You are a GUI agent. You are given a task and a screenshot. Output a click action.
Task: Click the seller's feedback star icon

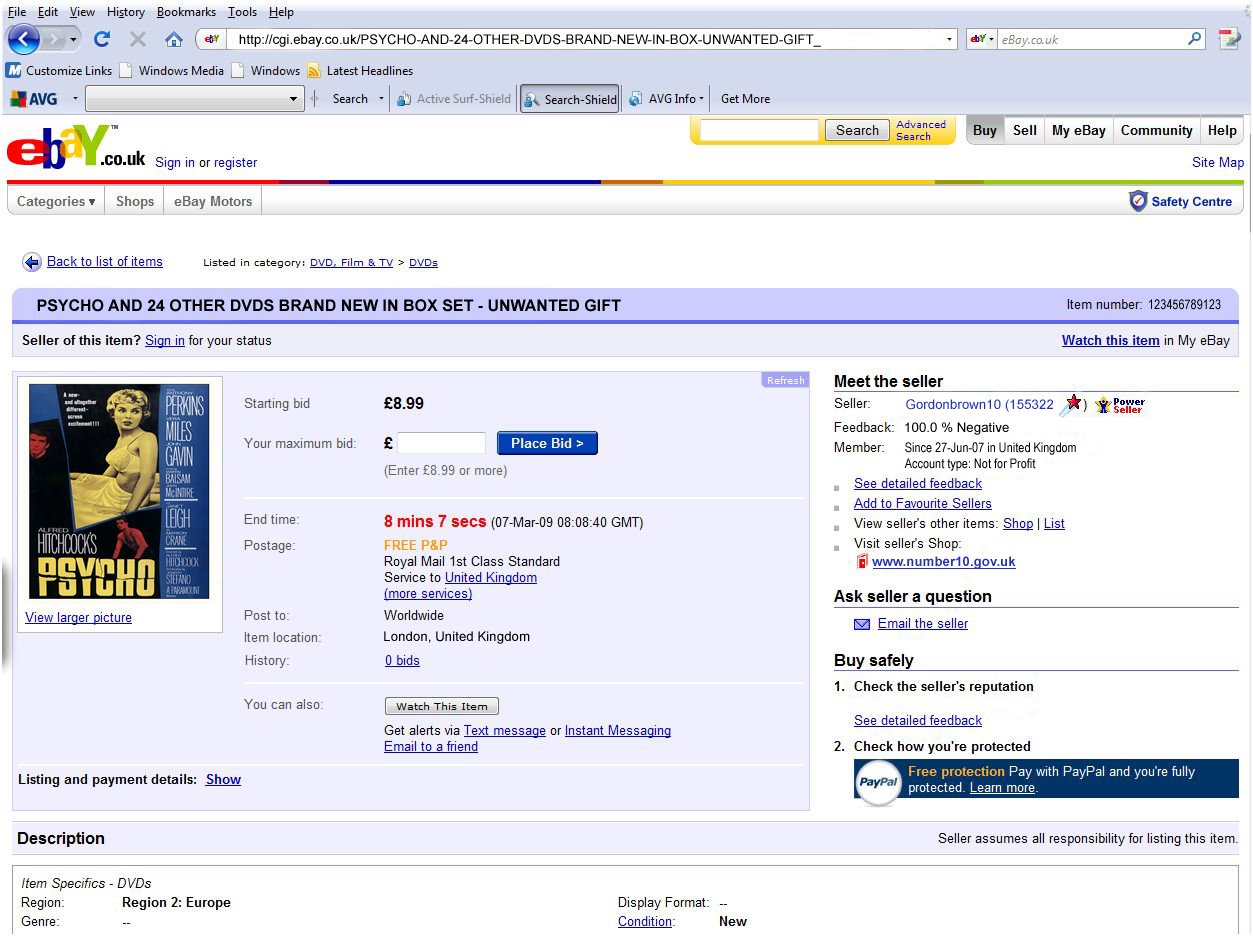pos(1072,404)
